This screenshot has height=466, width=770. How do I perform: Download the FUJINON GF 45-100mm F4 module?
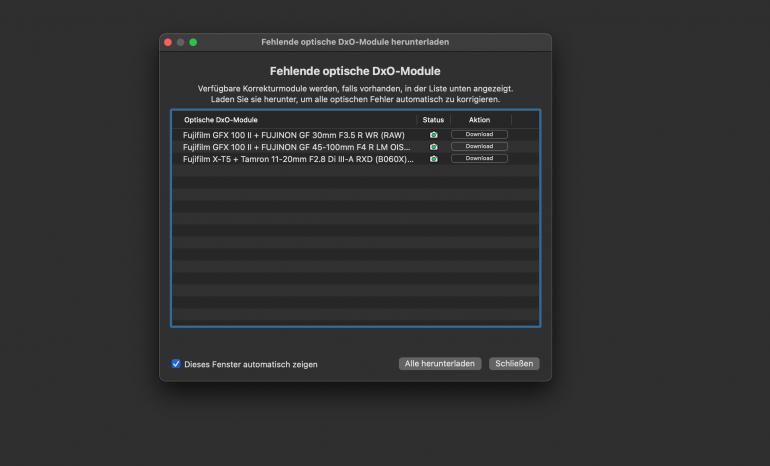pos(479,146)
